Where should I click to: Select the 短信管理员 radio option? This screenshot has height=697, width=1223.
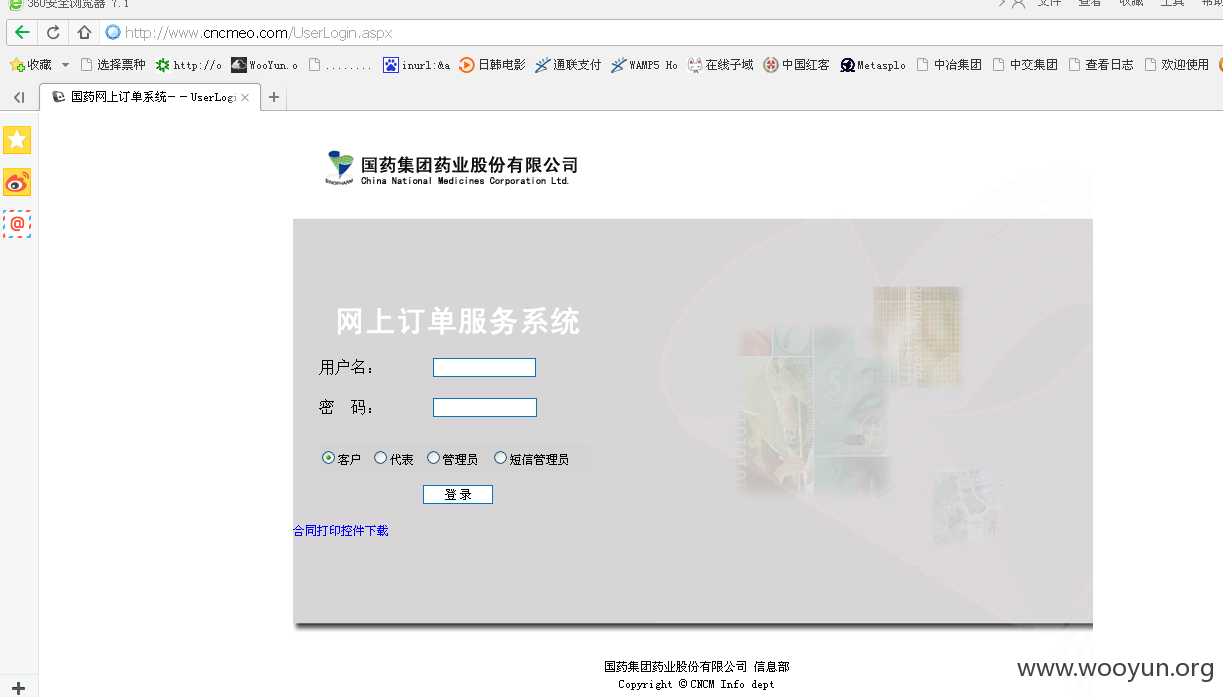click(500, 458)
